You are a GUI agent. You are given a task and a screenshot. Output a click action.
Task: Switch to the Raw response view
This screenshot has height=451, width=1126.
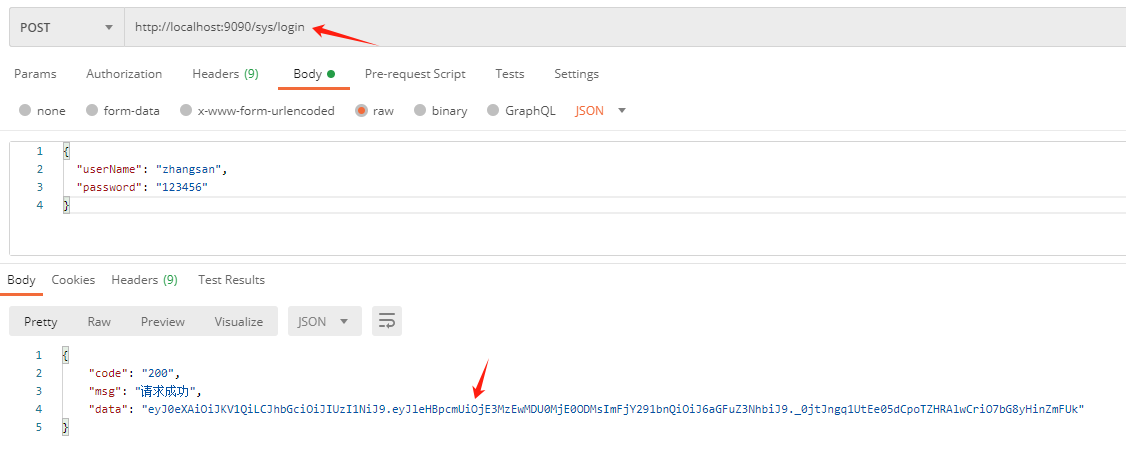pyautogui.click(x=99, y=322)
